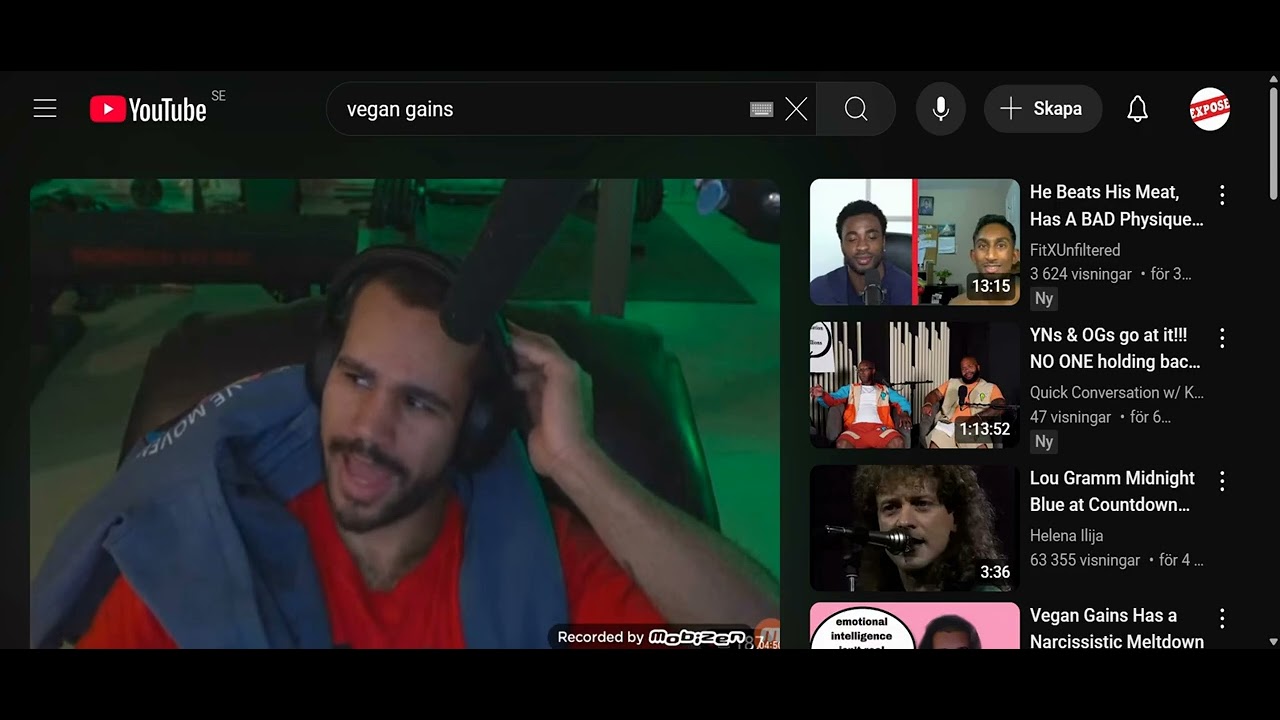The width and height of the screenshot is (1280, 720).
Task: Open the title 'YNs & OGs go at it!!!'
Action: pos(1115,349)
